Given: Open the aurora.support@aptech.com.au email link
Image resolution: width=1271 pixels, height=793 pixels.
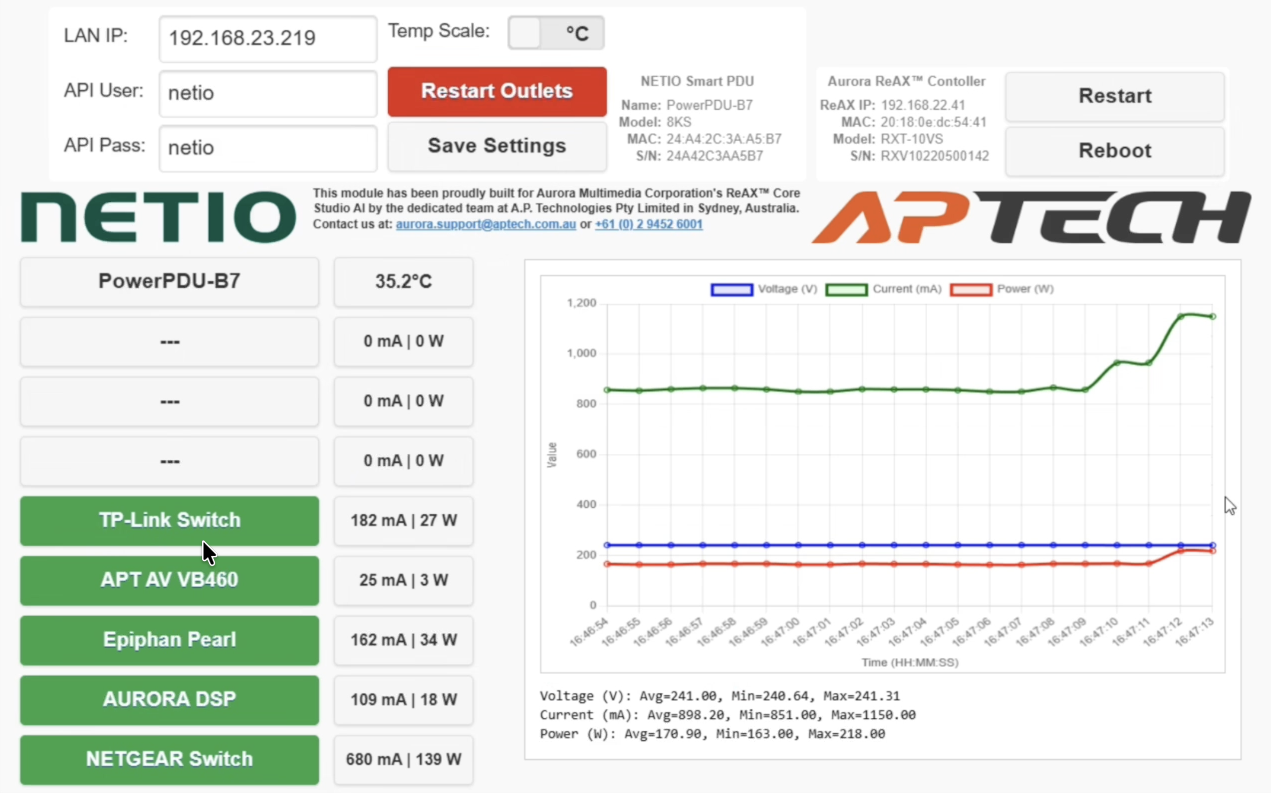Looking at the screenshot, I should 485,225.
